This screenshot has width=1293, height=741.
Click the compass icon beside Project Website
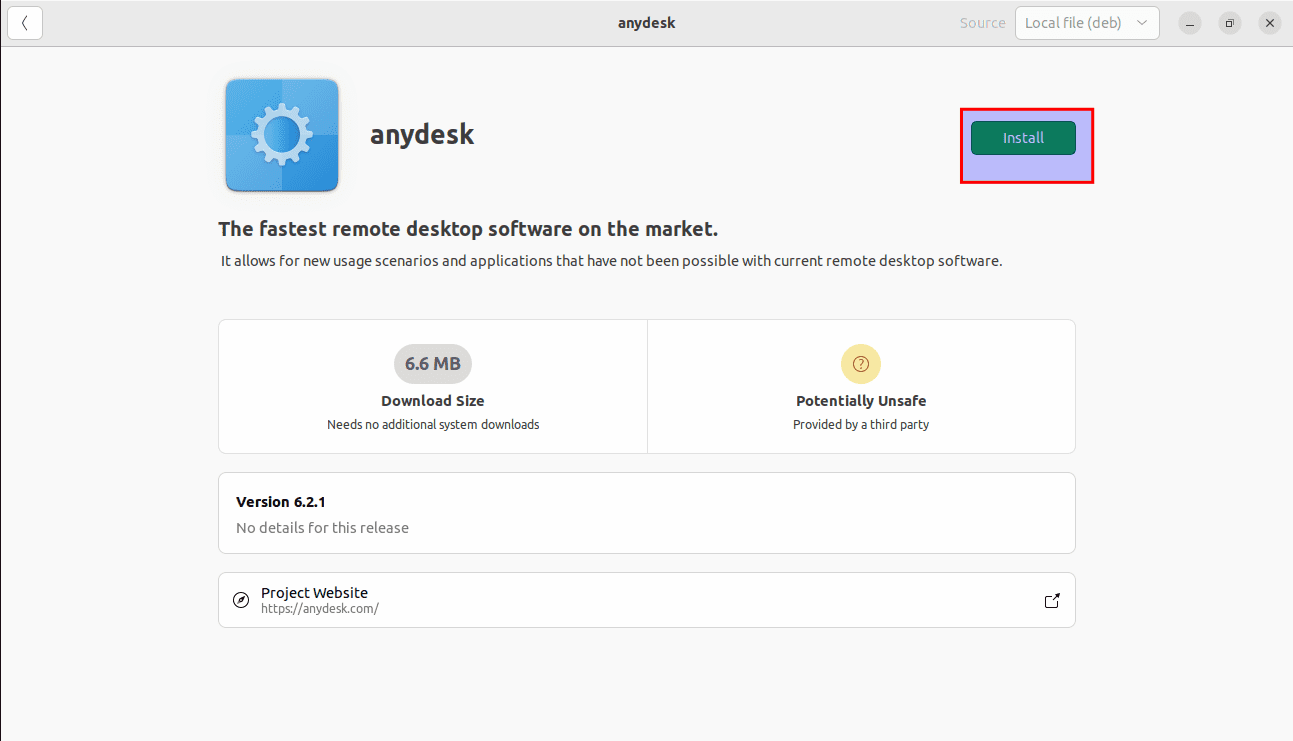tap(241, 601)
